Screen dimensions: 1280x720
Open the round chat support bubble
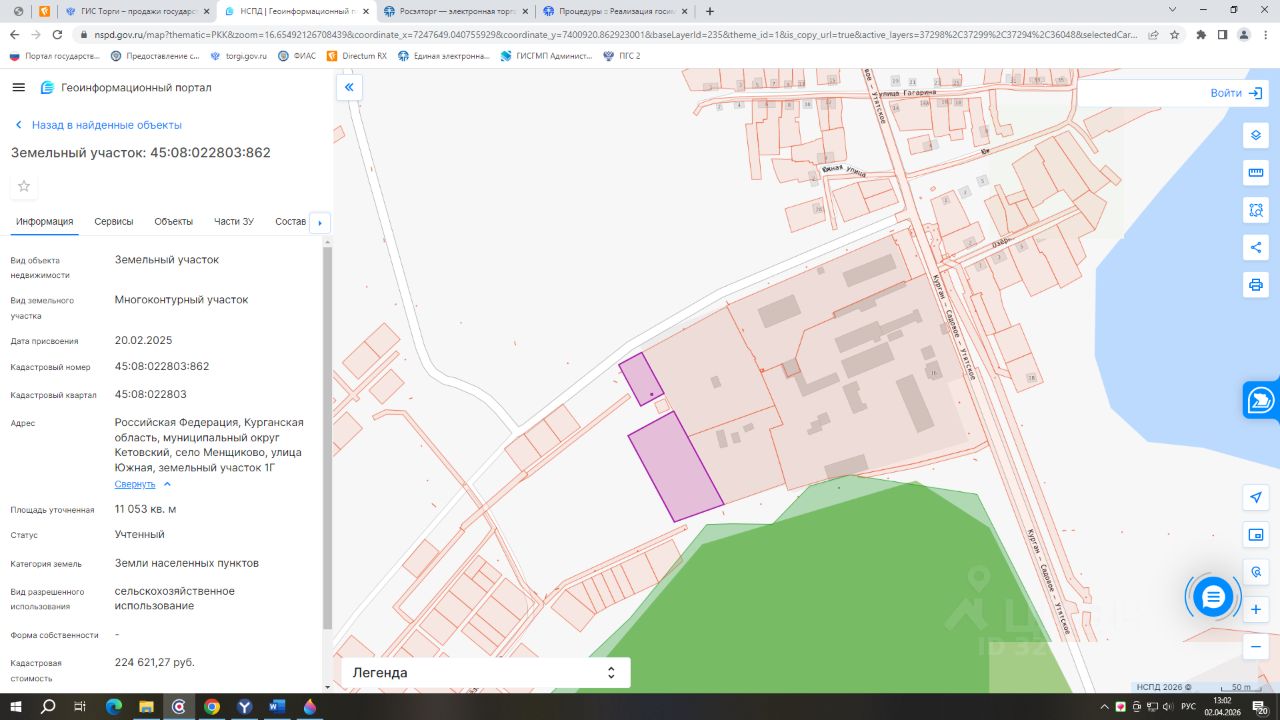click(x=1213, y=598)
